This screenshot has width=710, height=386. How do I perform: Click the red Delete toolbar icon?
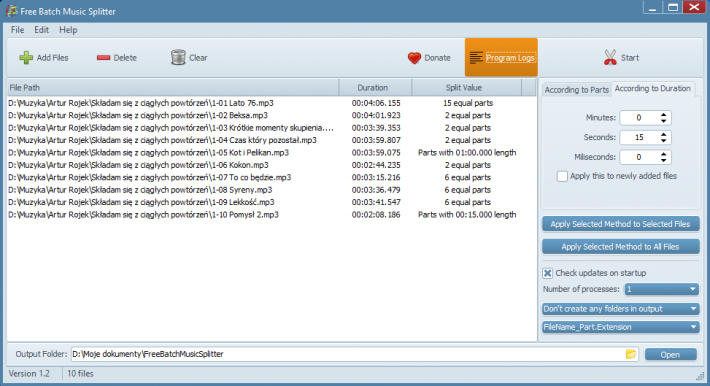coord(103,58)
